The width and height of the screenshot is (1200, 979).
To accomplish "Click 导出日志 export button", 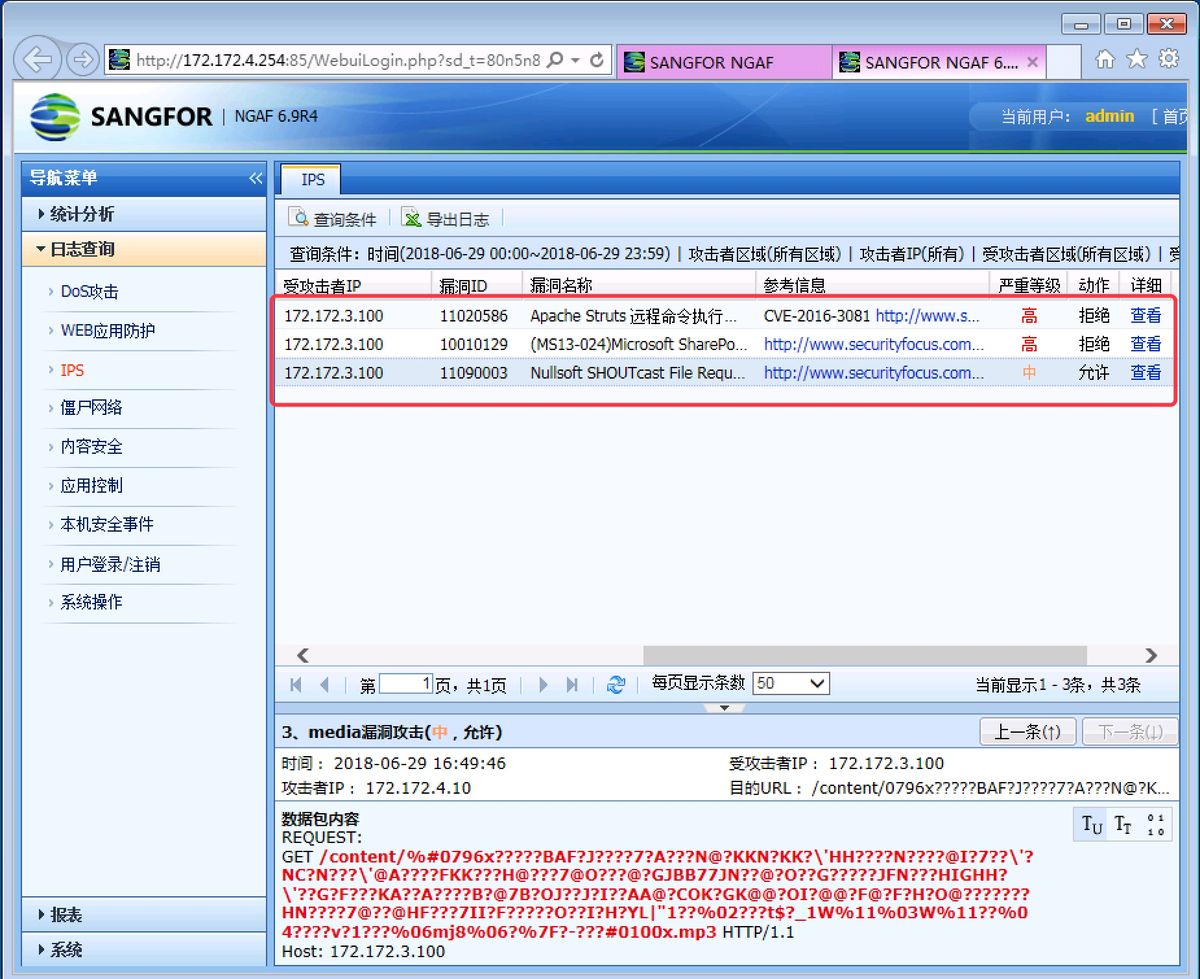I will click(x=447, y=218).
